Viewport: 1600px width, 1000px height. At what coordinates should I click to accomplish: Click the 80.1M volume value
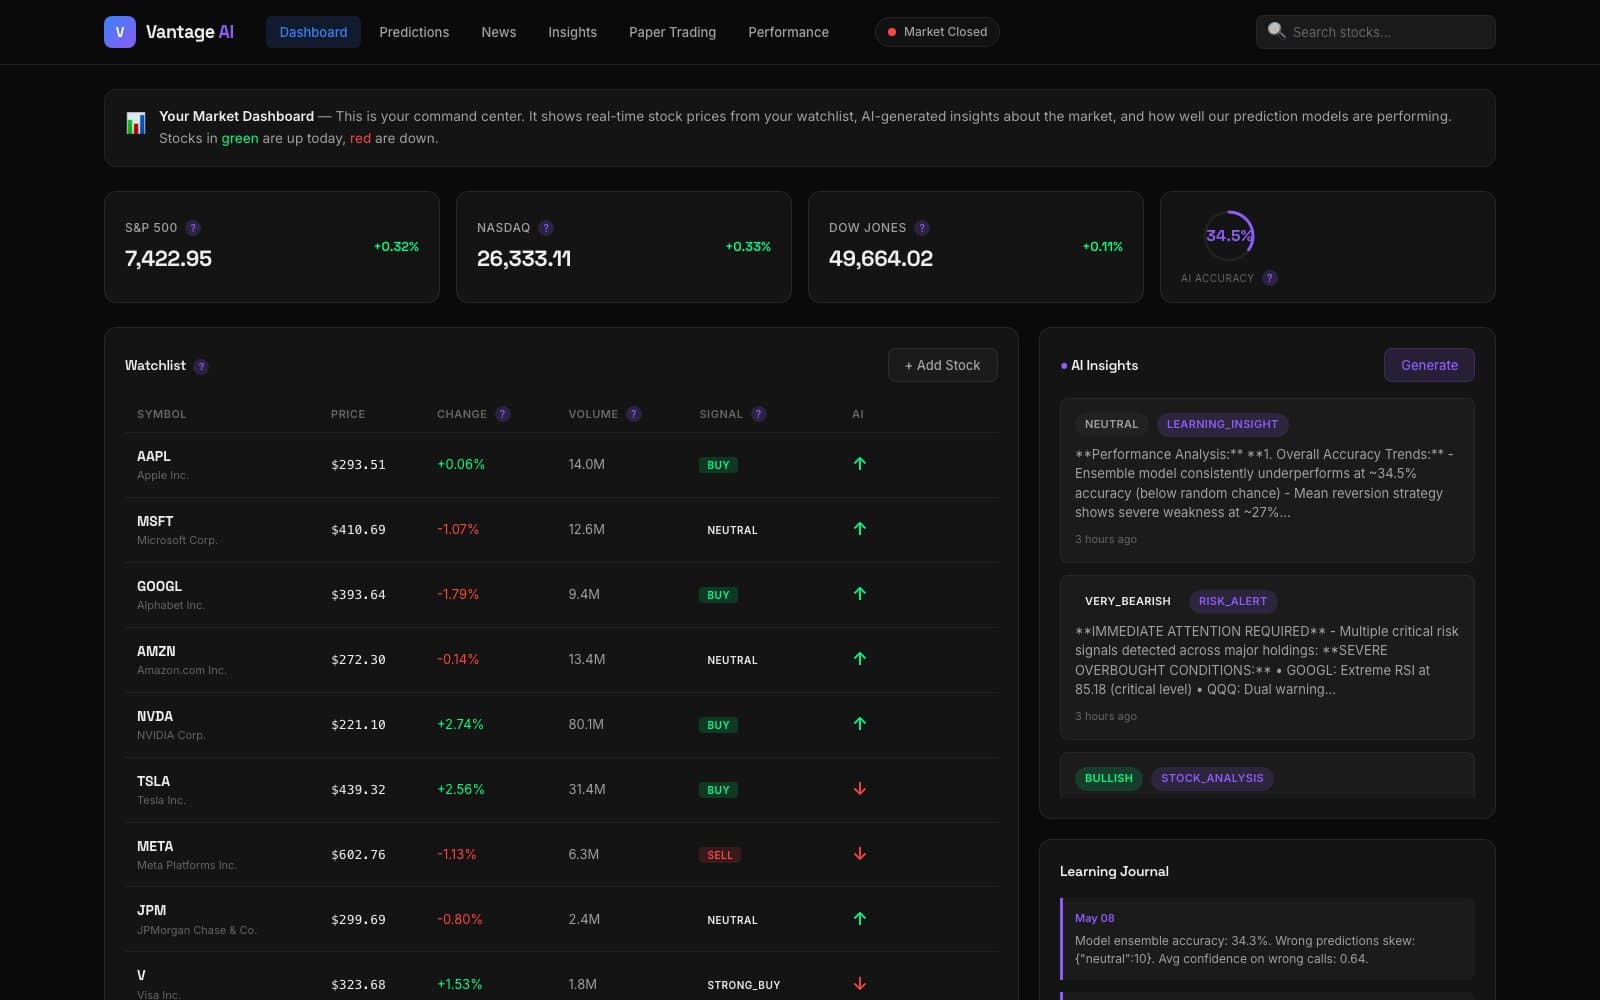(586, 724)
